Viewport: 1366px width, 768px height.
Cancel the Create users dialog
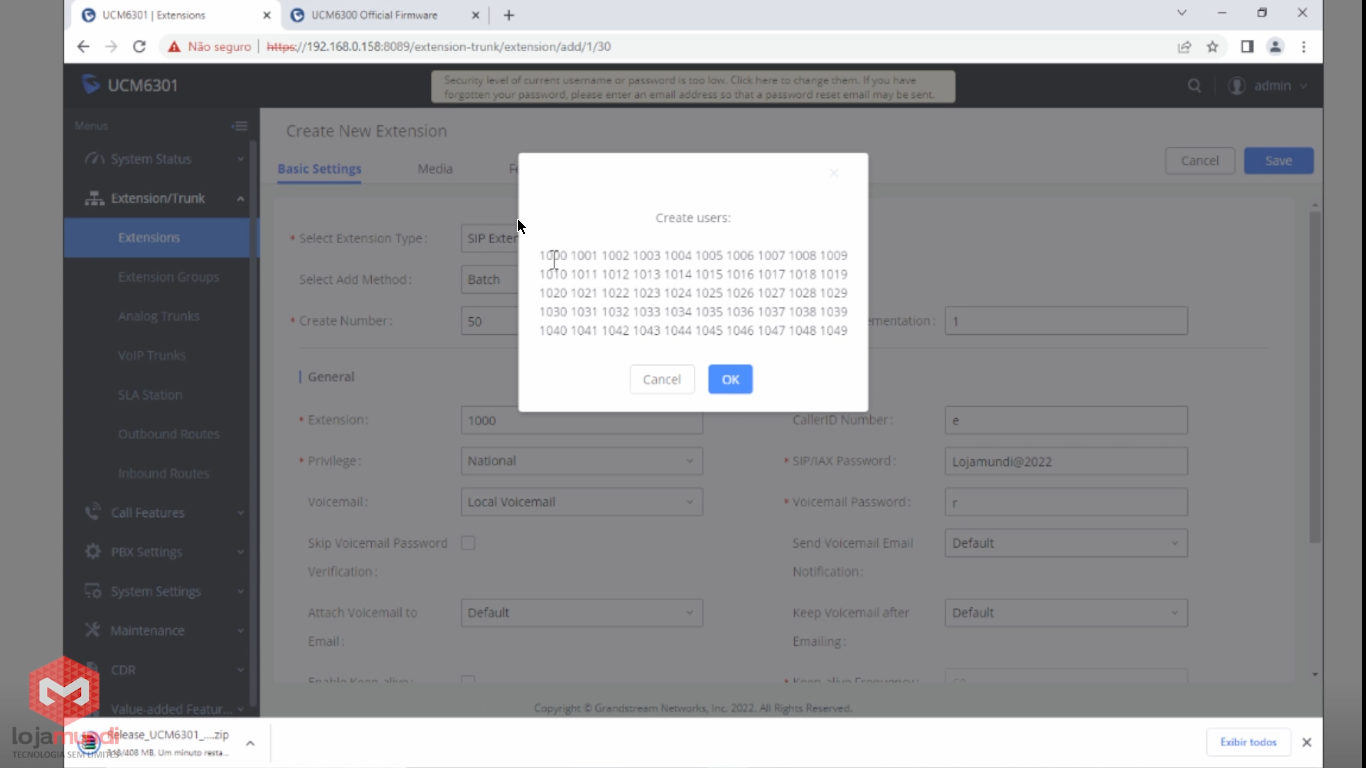point(661,379)
